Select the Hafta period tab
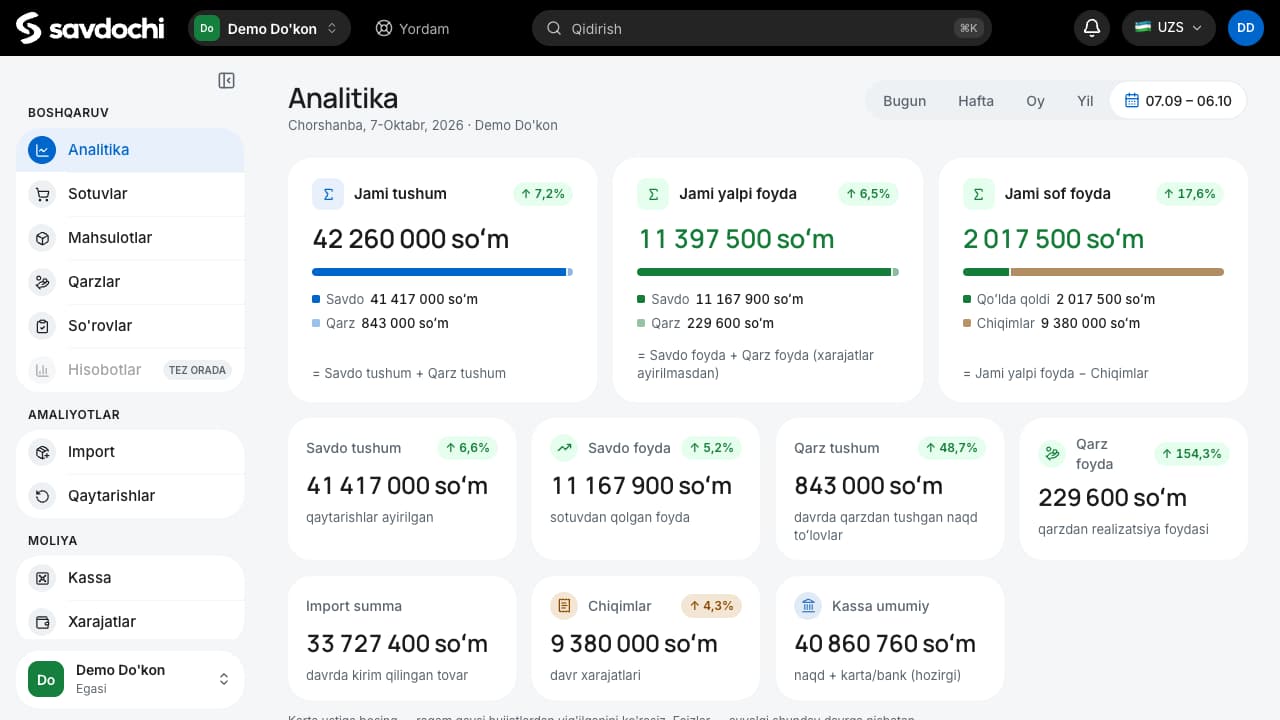 click(976, 101)
